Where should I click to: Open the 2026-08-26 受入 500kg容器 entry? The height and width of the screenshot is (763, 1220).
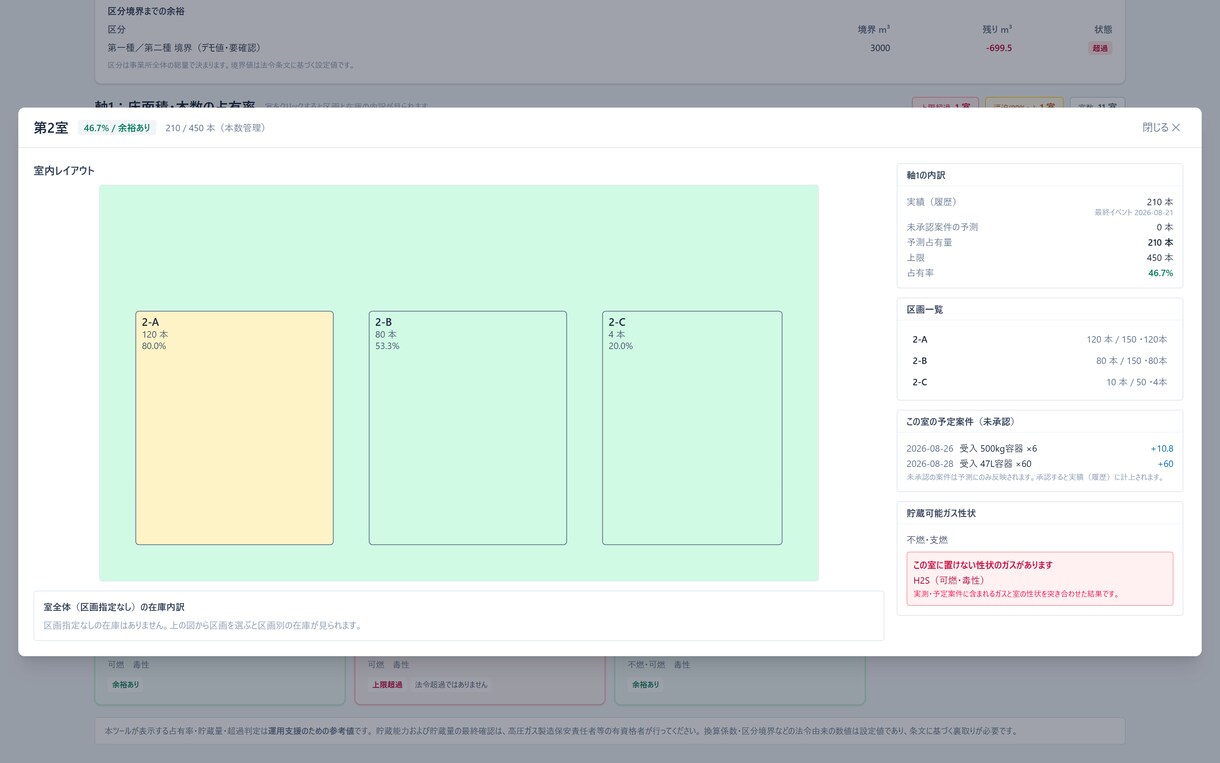1039,449
